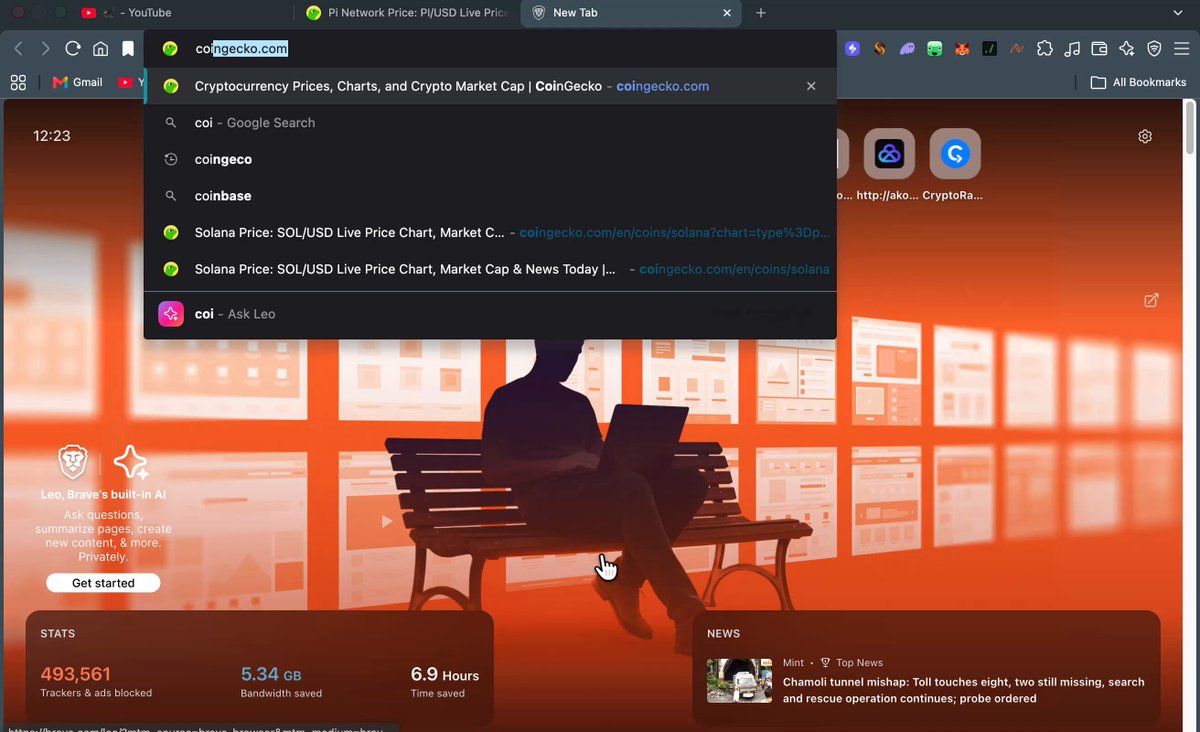The image size is (1200, 732).
Task: Click the blue lightning bolt extension
Action: pos(852,48)
